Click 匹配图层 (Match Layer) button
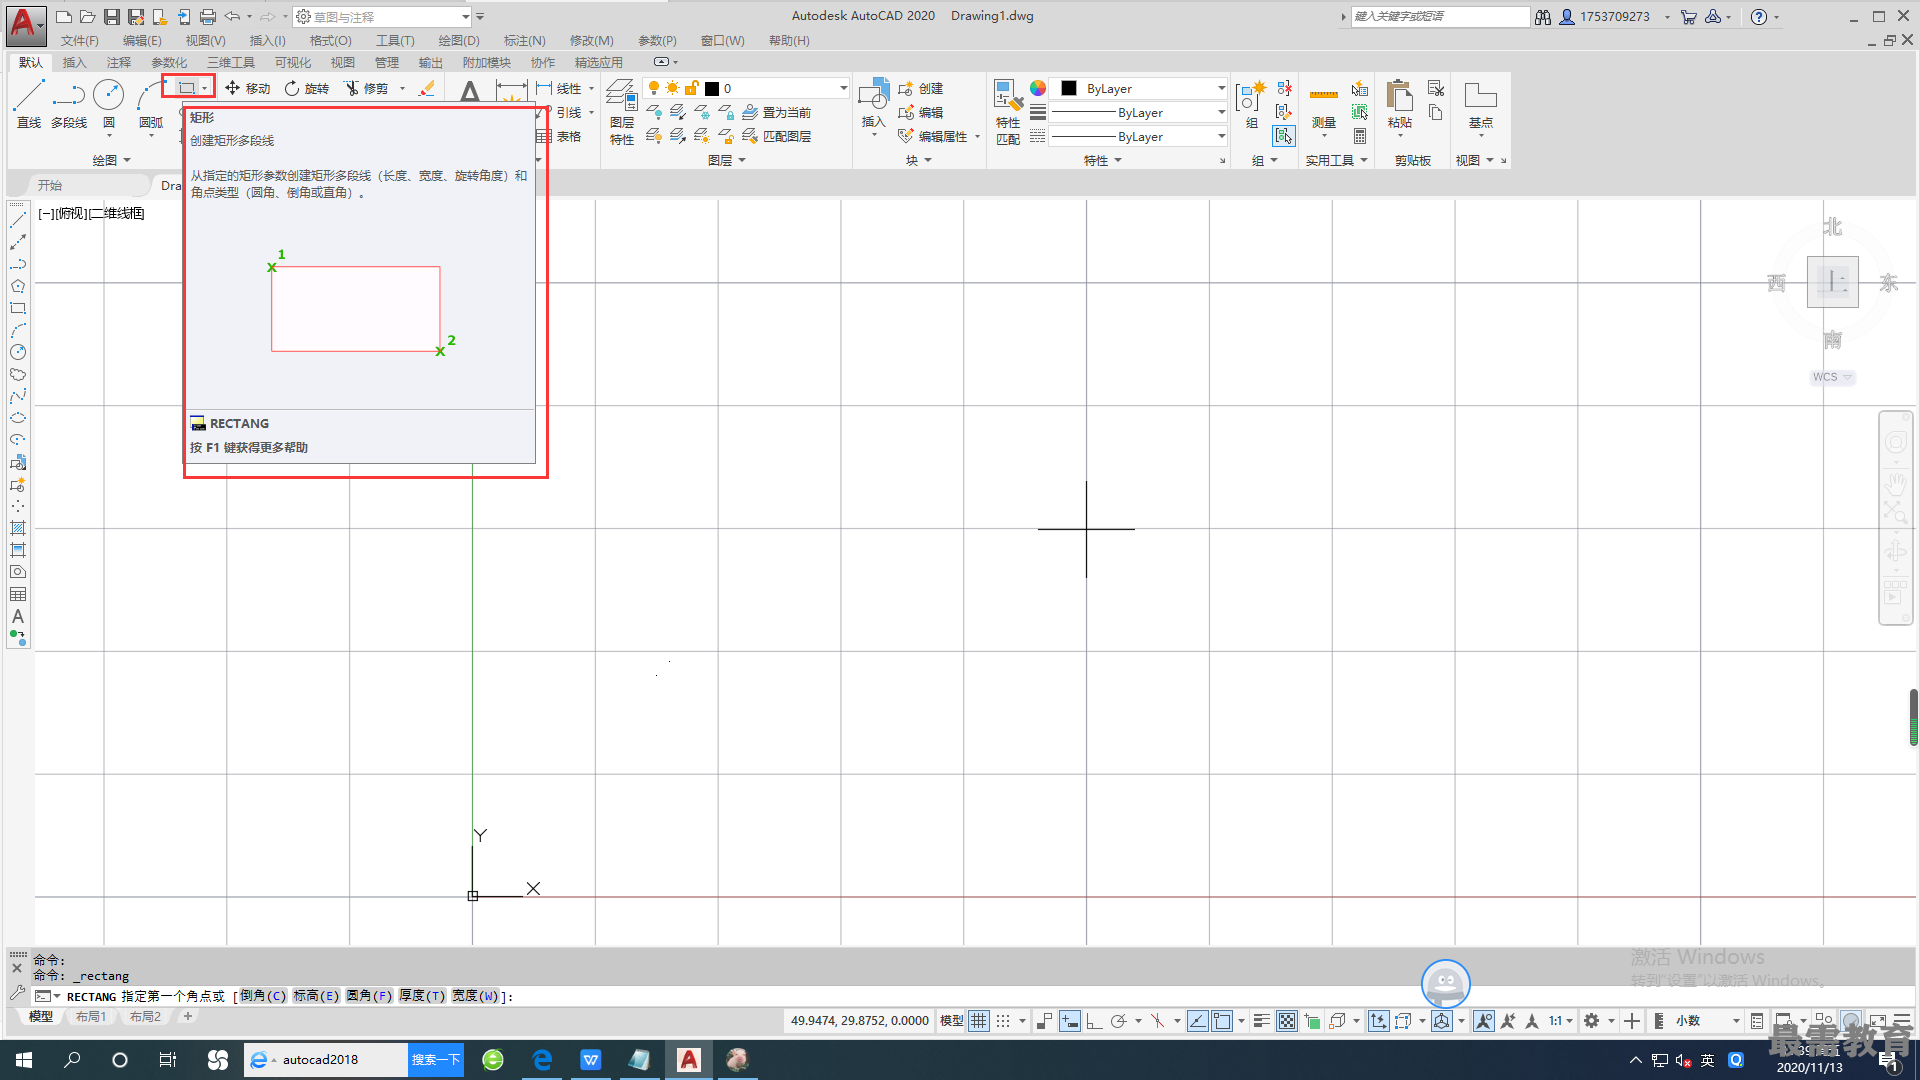 point(777,136)
